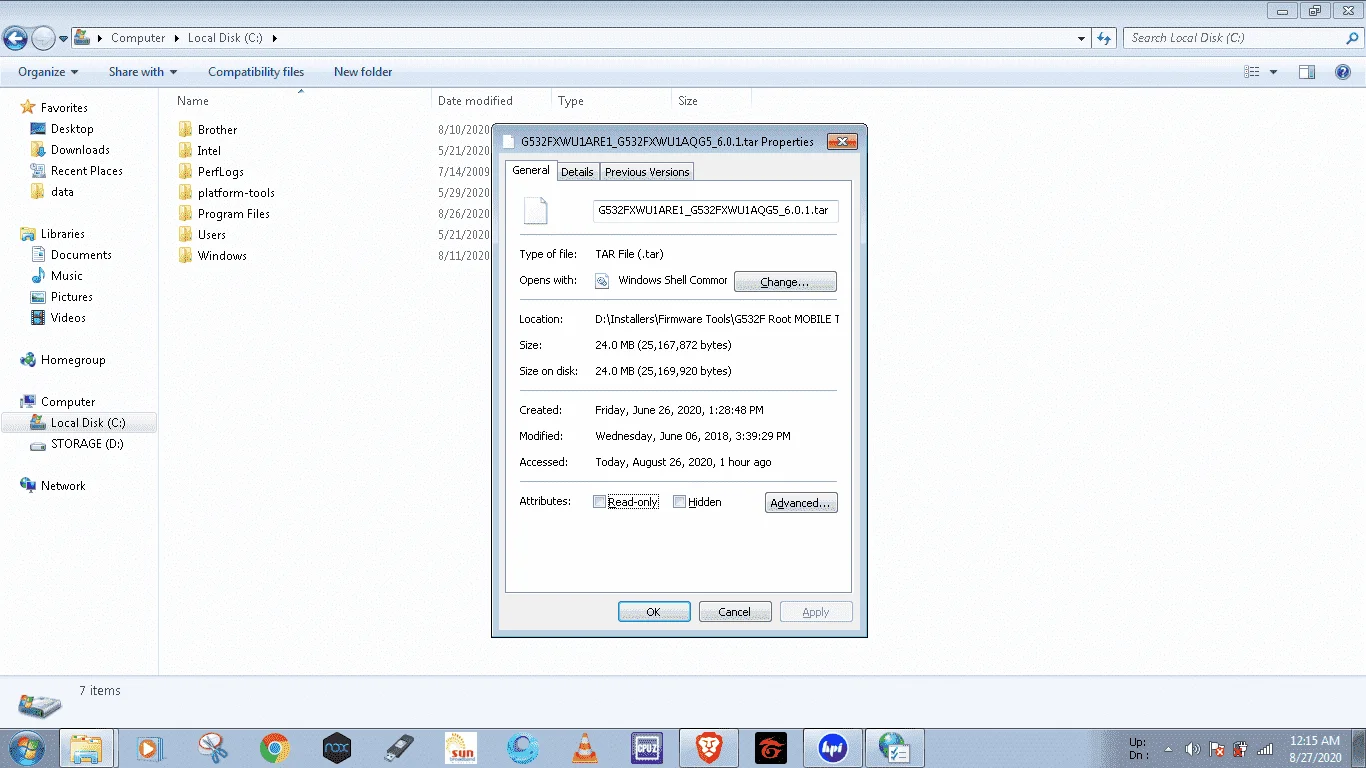Open Sun Broadband app on taskbar

(x=461, y=748)
